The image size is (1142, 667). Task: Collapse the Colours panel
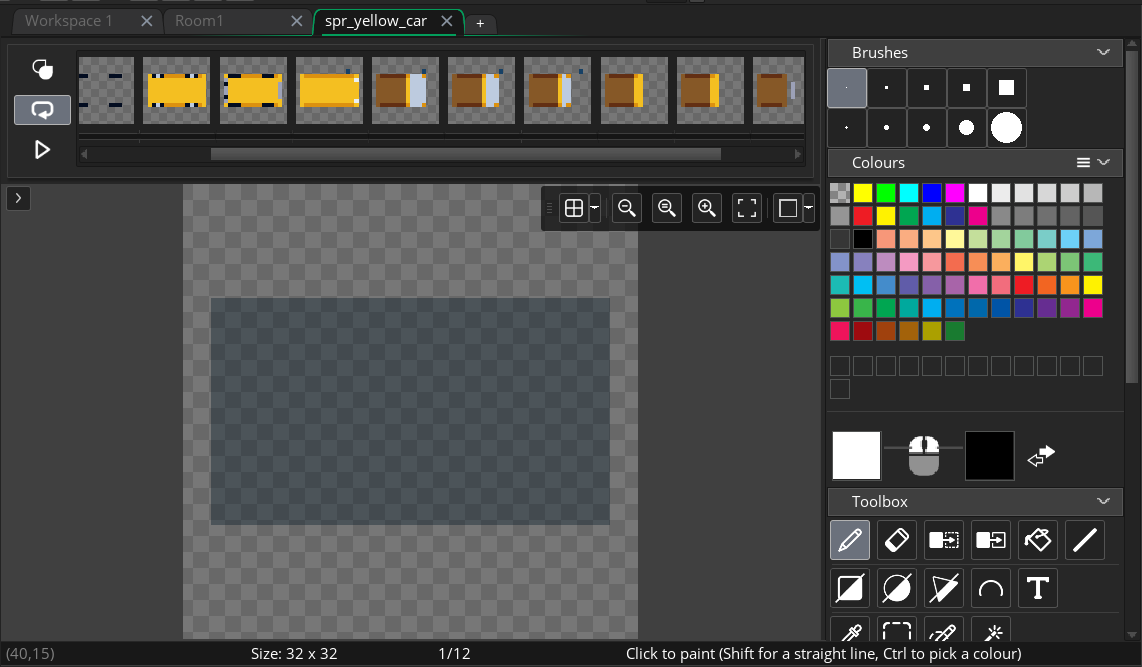tap(1103, 162)
